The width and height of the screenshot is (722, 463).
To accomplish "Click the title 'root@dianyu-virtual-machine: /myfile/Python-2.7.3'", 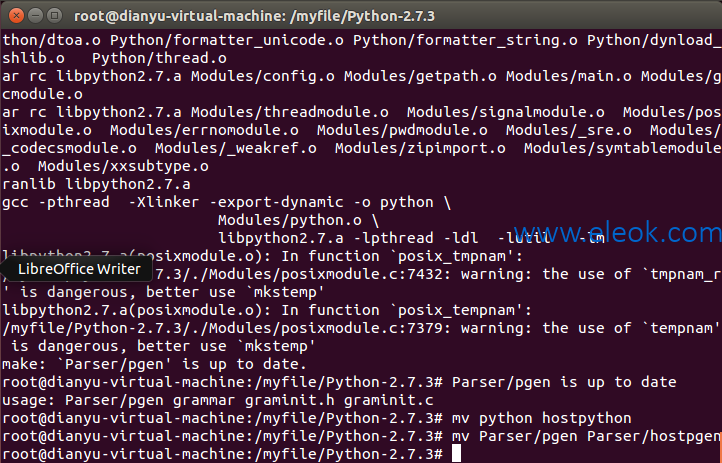I will 254,16.
